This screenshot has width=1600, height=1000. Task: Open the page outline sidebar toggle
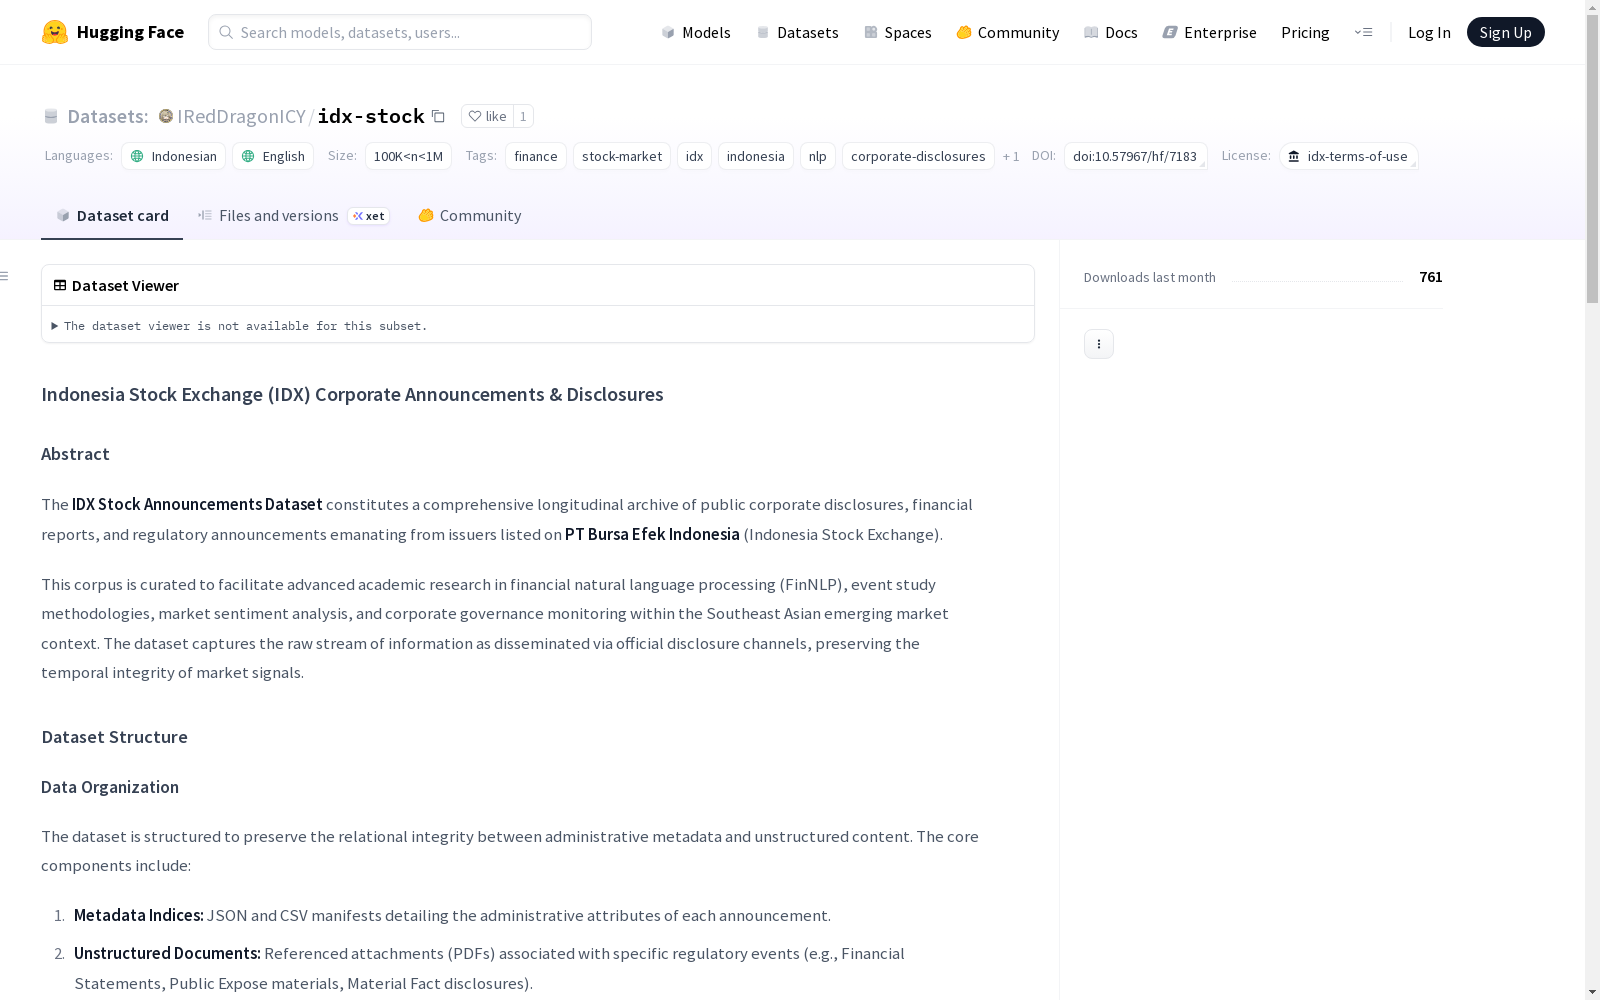(4, 276)
